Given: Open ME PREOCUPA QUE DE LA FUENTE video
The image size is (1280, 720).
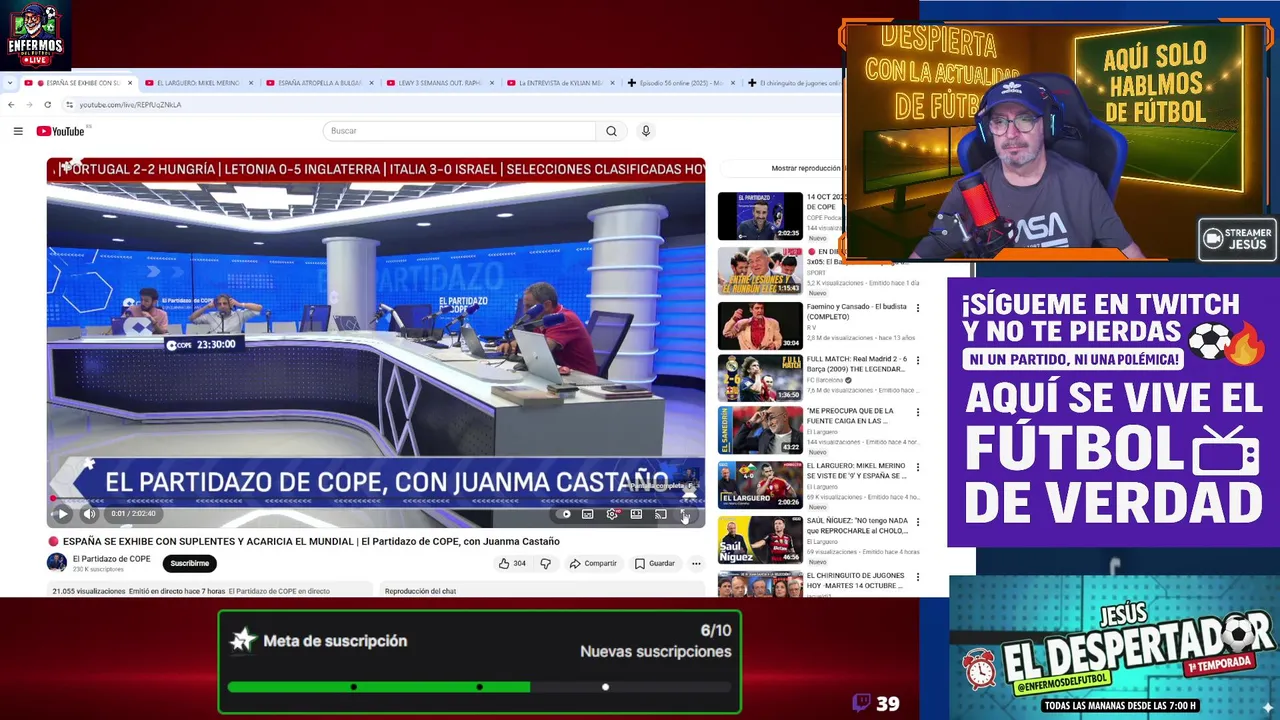Looking at the screenshot, I should coord(760,432).
